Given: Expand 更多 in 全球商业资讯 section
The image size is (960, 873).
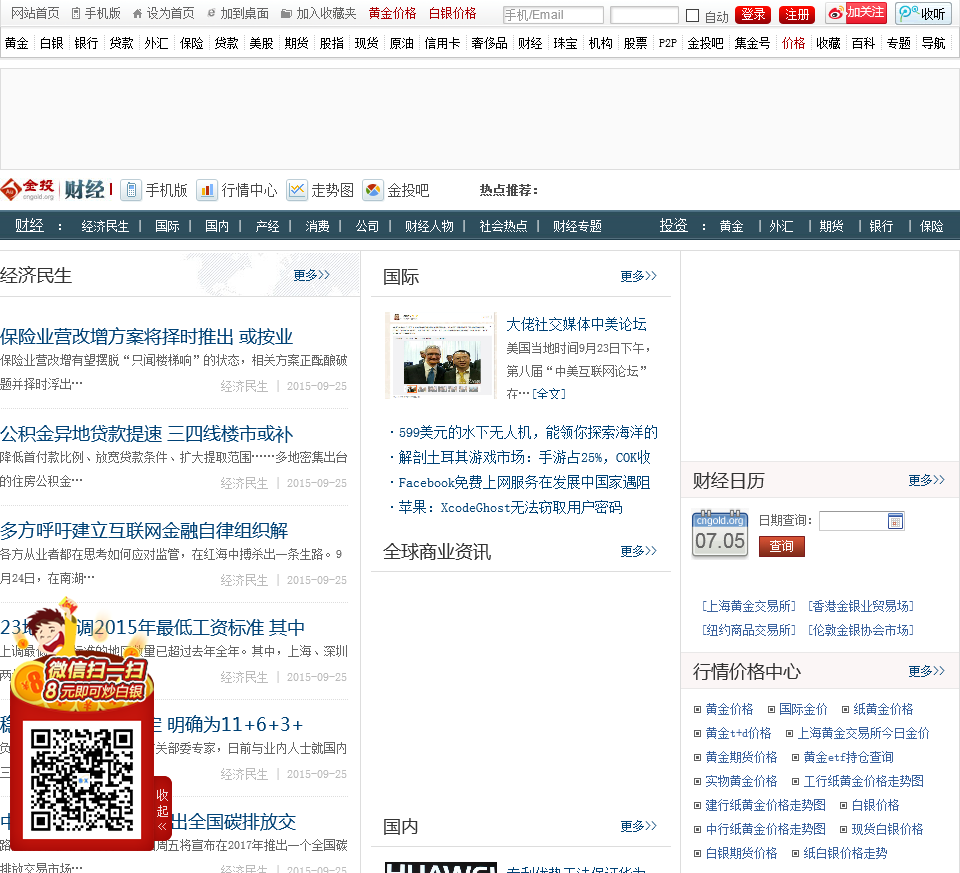Looking at the screenshot, I should (639, 551).
